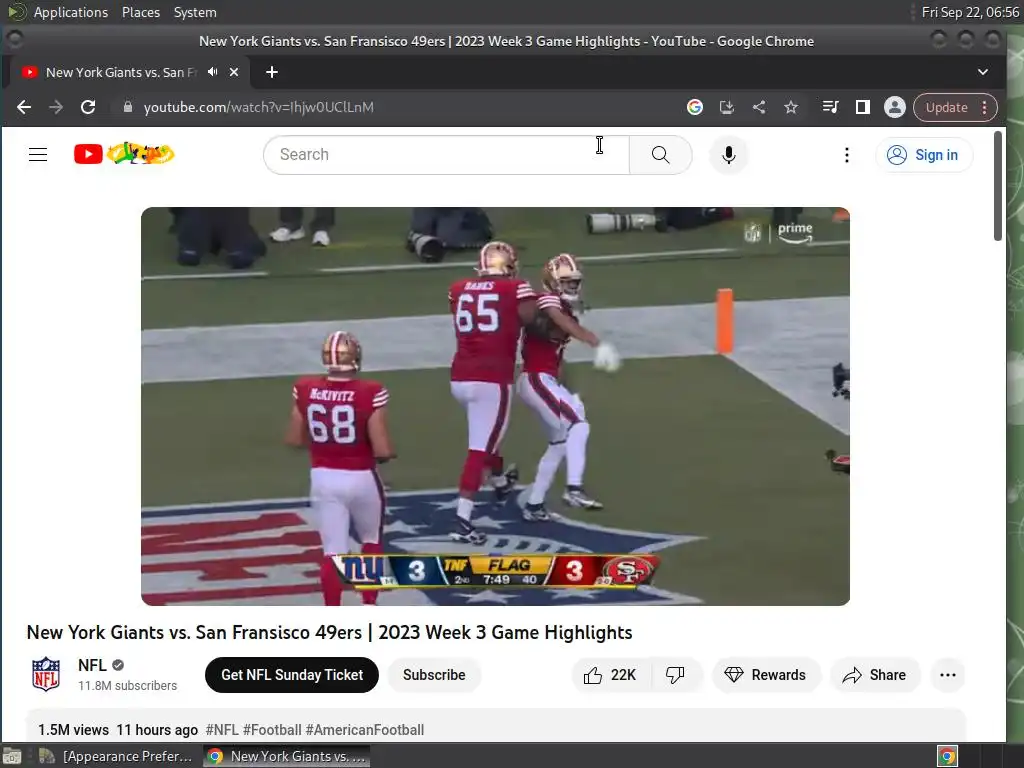Open the Applications menu
The width and height of the screenshot is (1024, 768).
71,12
